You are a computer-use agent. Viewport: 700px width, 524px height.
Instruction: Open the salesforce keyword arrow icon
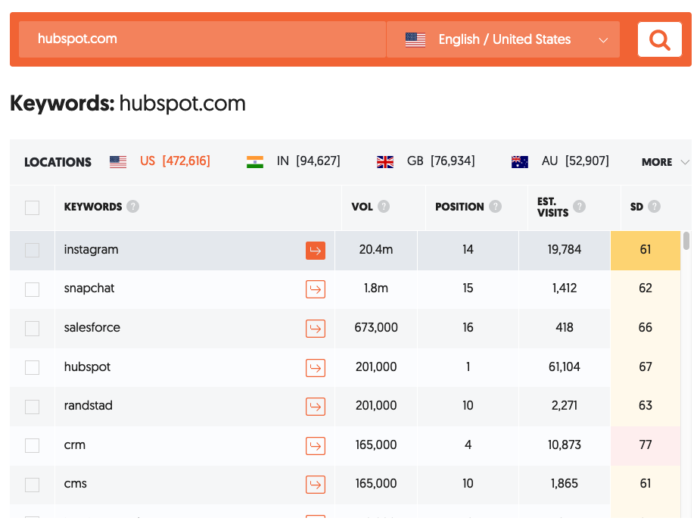315,329
